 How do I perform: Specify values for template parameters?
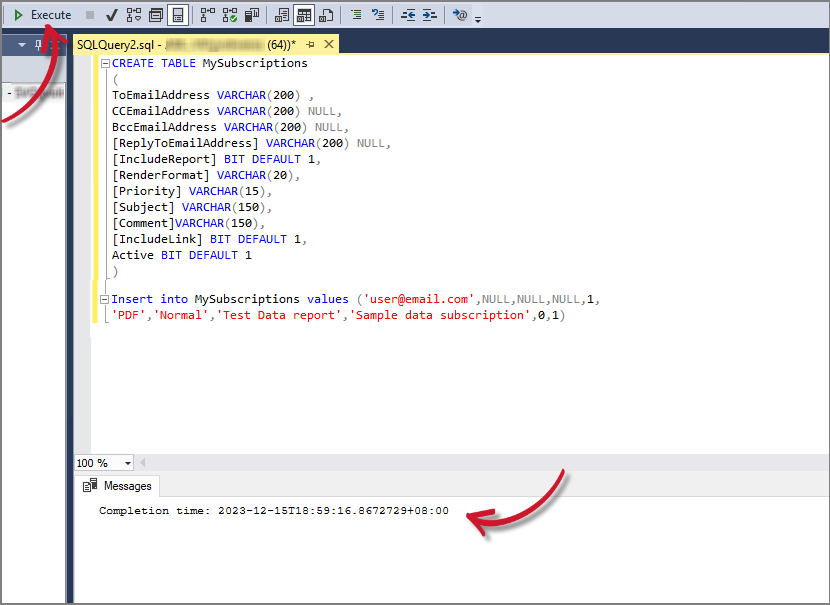[x=459, y=14]
